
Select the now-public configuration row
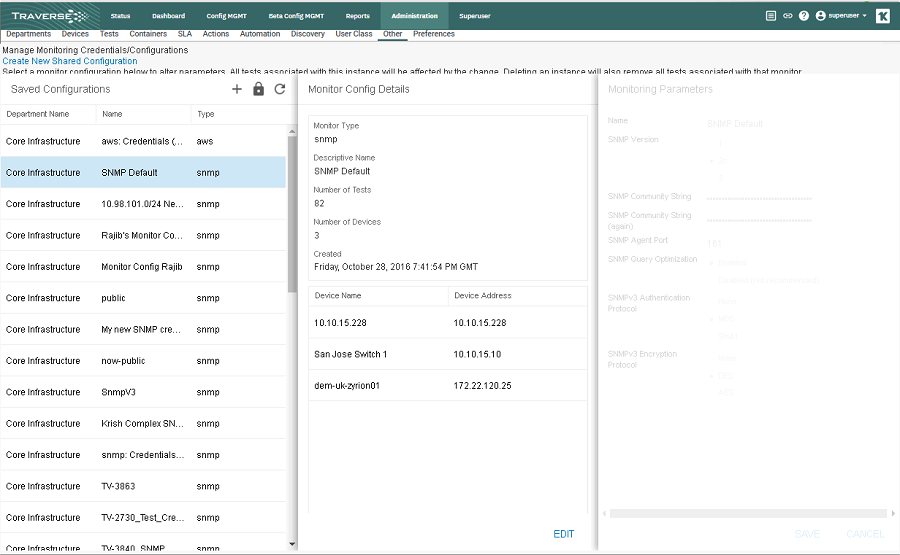(143, 360)
